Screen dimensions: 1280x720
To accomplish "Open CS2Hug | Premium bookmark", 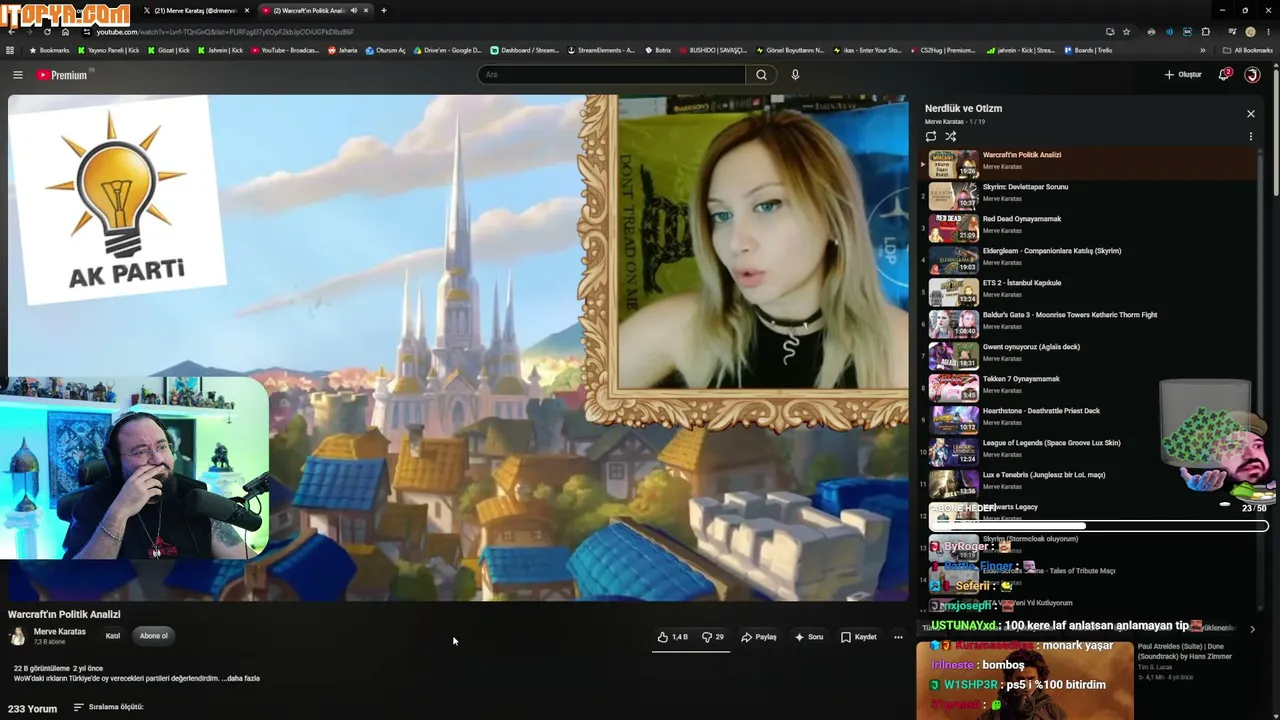I will (x=944, y=50).
